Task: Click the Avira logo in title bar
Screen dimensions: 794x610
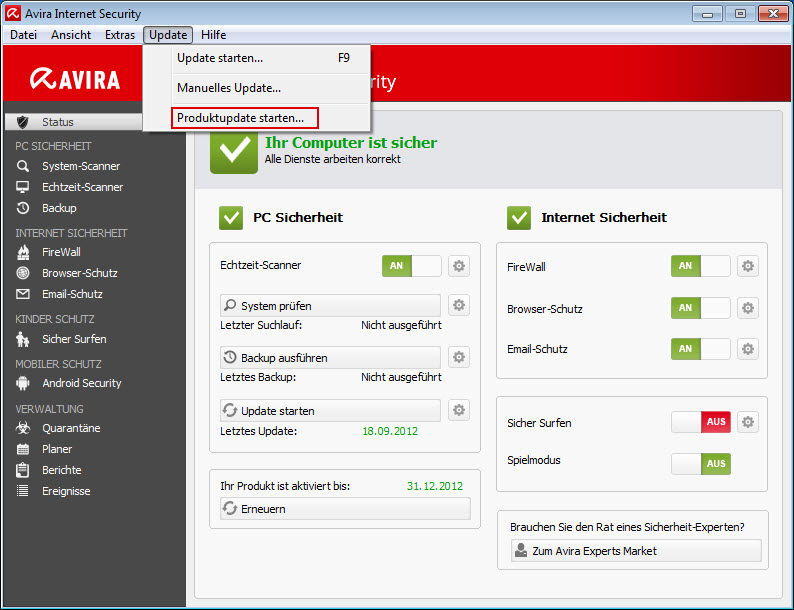Action: pos(13,14)
